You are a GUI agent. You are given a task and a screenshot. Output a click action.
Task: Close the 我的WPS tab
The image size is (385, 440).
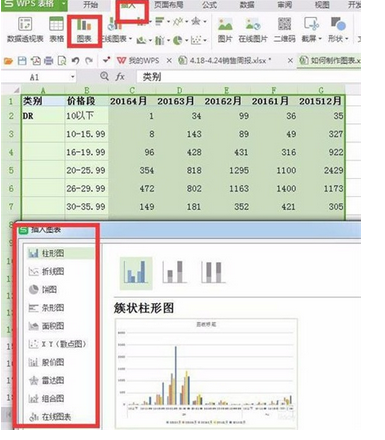point(169,61)
